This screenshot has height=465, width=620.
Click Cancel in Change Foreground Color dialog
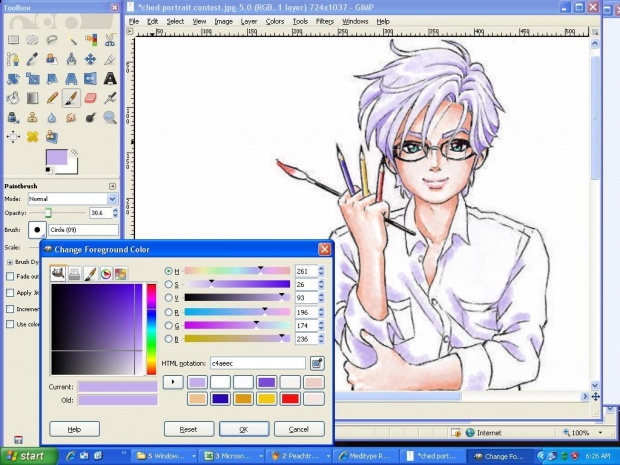[299, 429]
